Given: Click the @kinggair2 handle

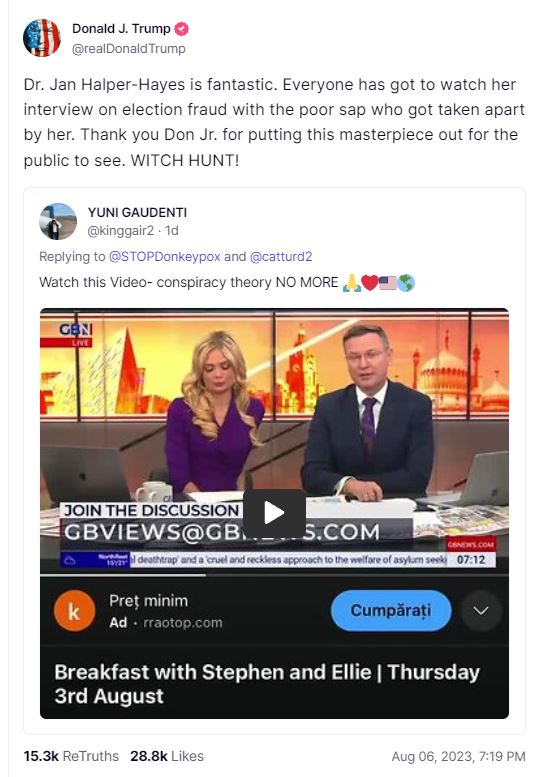Looking at the screenshot, I should pyautogui.click(x=120, y=230).
